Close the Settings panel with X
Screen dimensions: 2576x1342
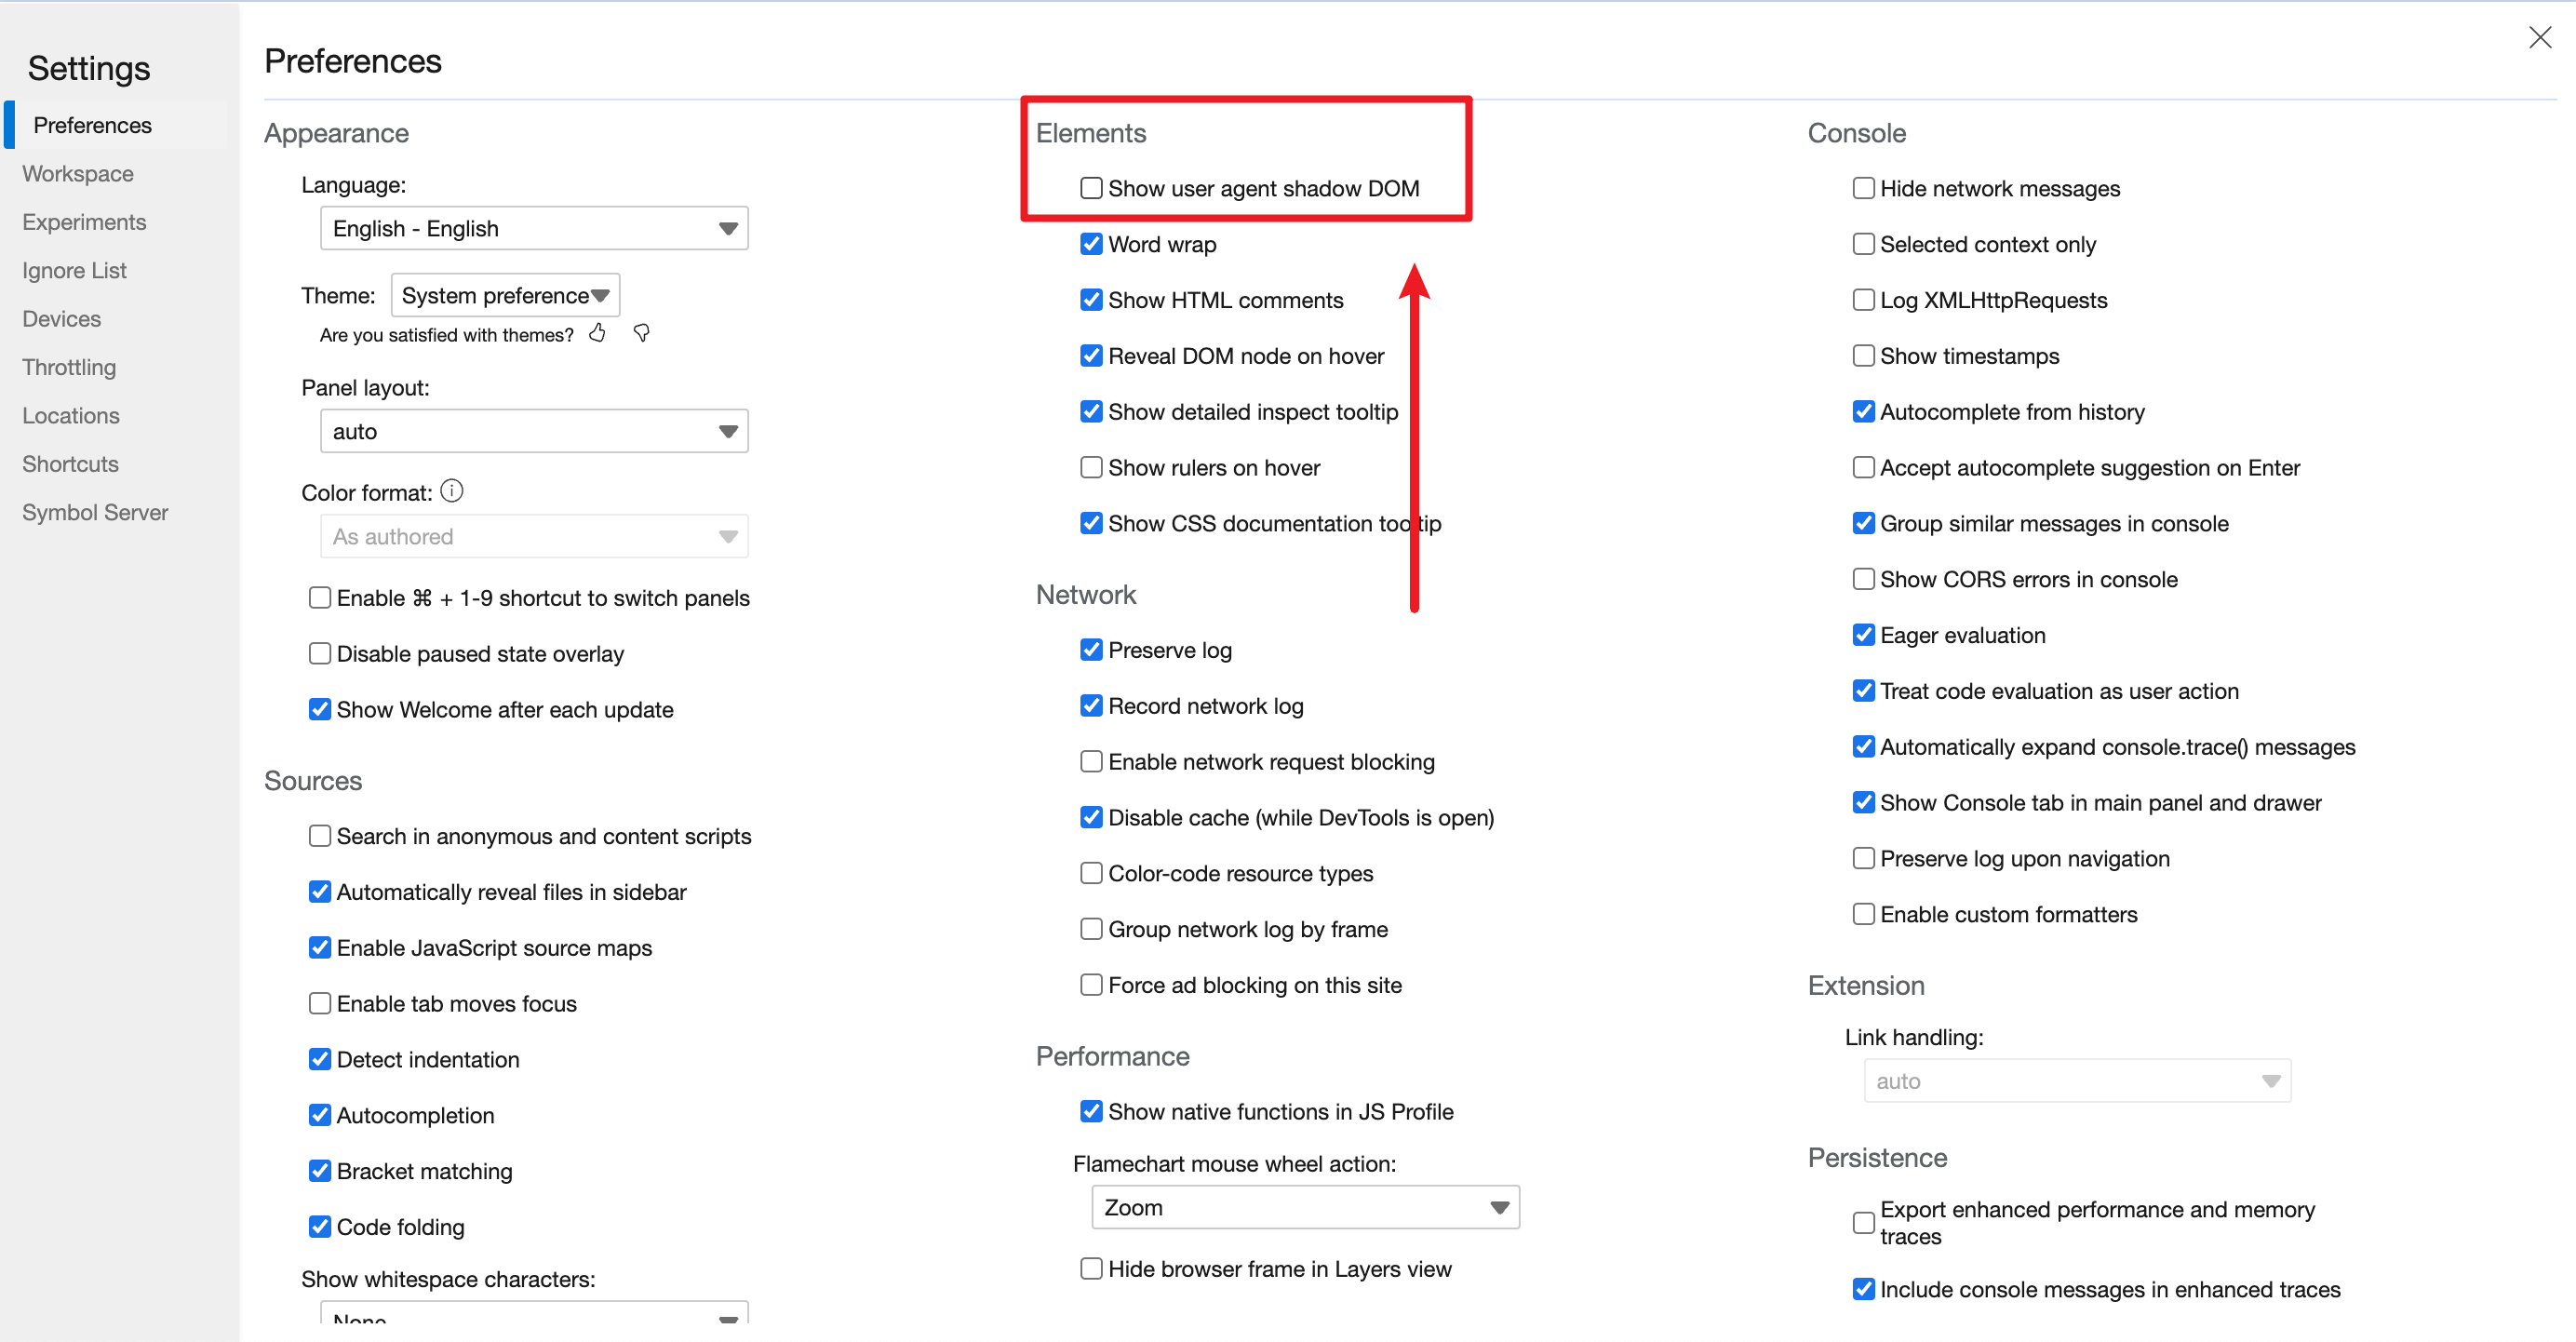pos(2539,38)
